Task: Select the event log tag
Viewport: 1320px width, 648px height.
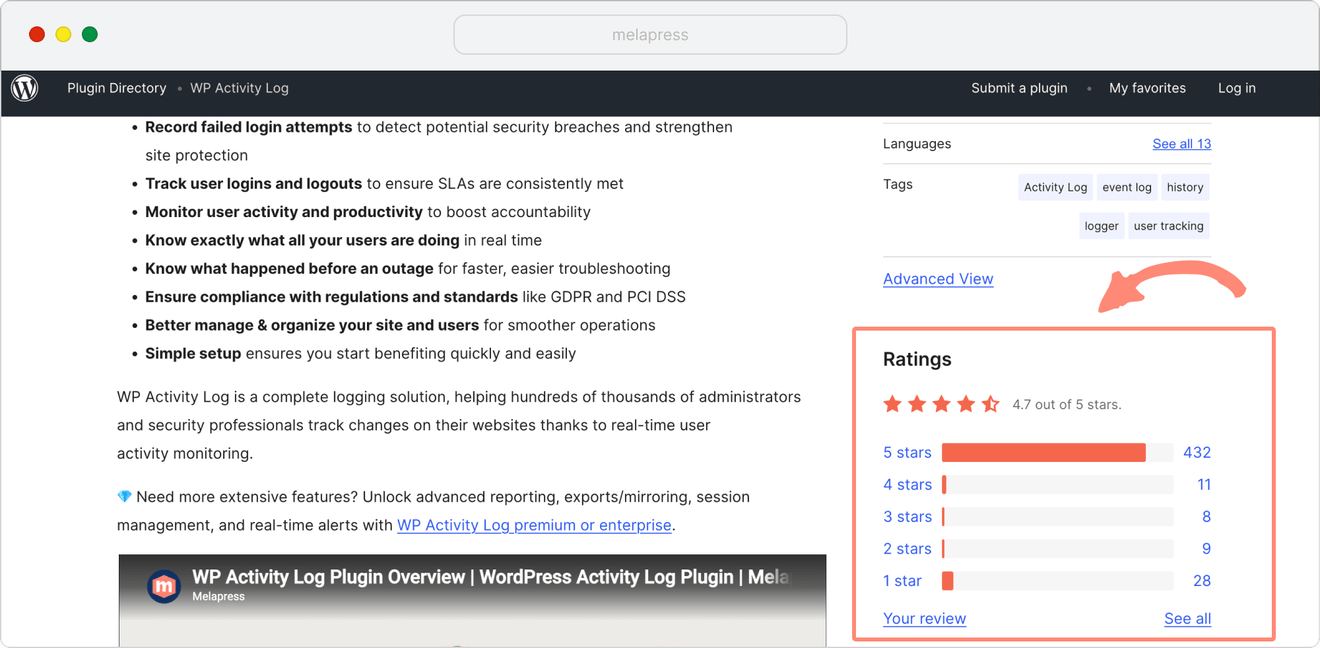Action: point(1127,187)
